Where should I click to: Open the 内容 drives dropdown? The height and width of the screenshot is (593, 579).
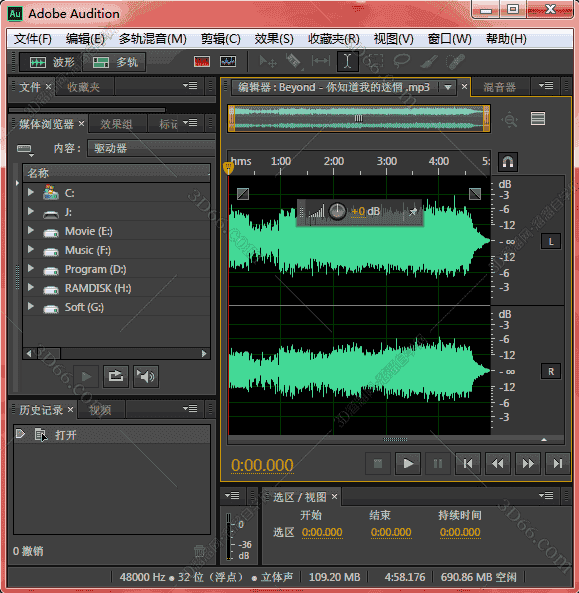[151, 148]
